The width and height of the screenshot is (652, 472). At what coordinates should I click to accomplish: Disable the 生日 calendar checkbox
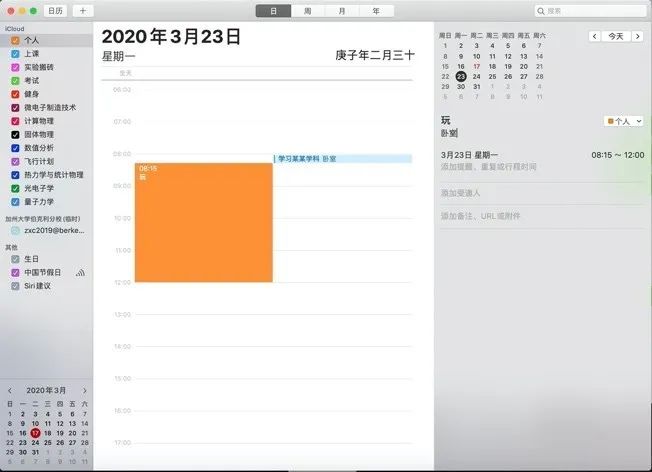pos(15,259)
